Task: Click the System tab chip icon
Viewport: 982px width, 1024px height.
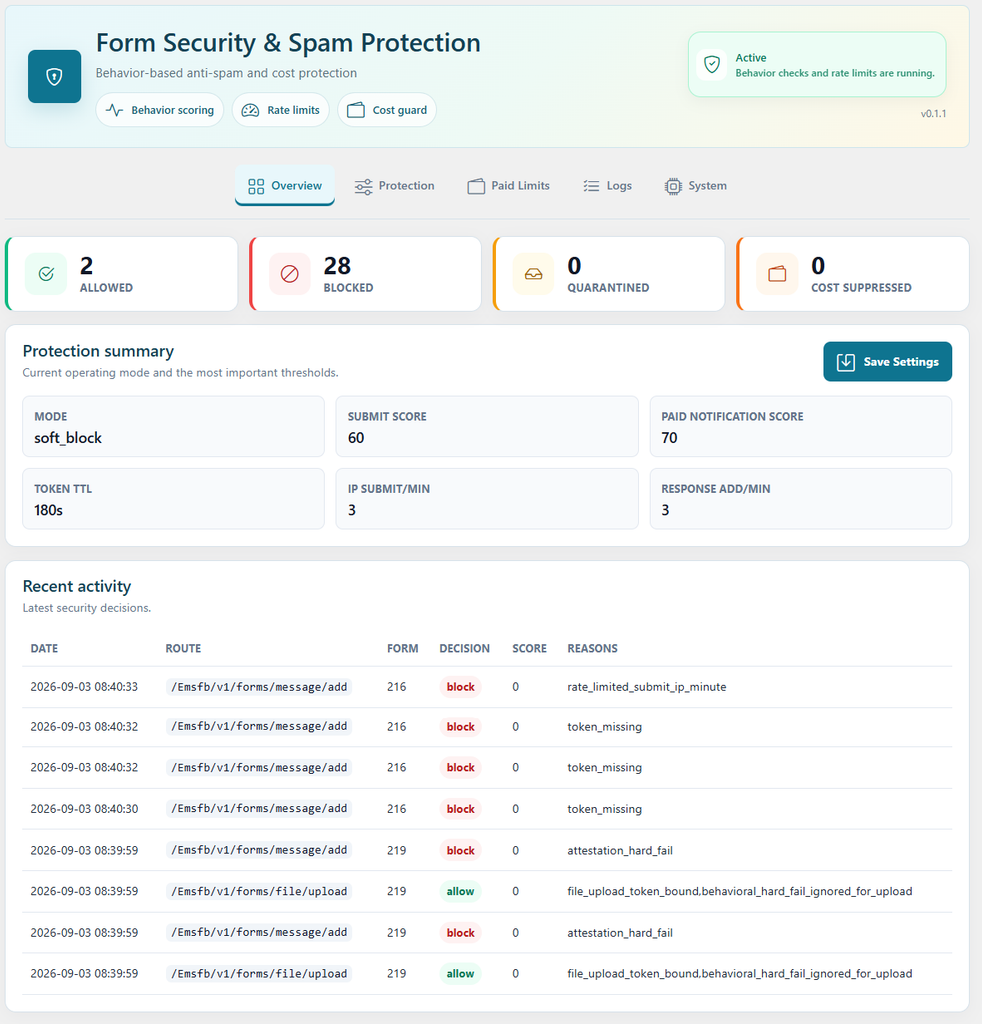Action: (x=673, y=186)
